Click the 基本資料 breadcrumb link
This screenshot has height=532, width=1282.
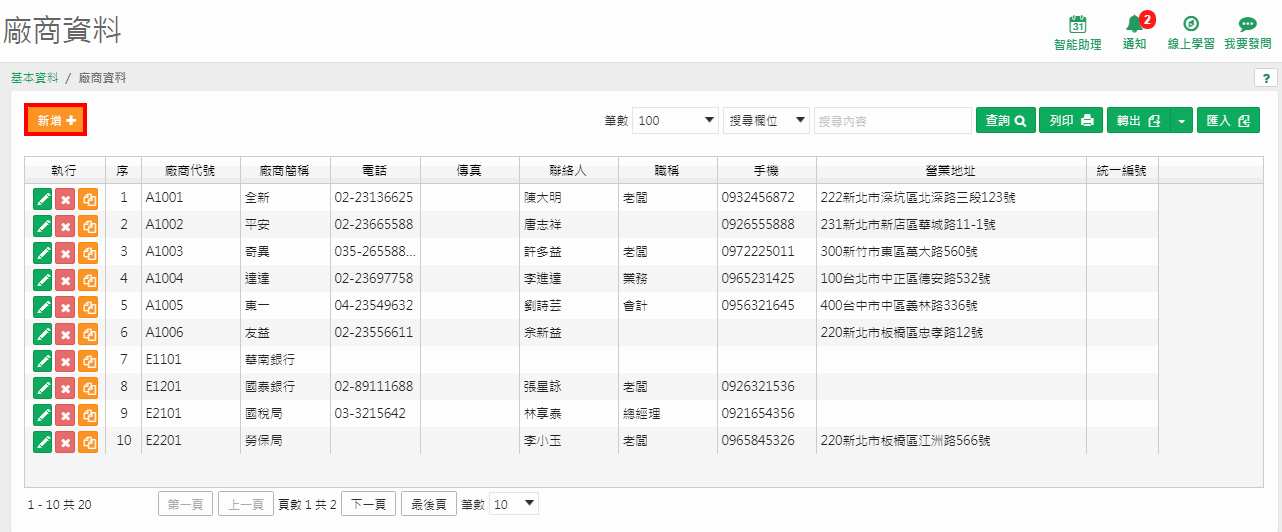pos(35,77)
